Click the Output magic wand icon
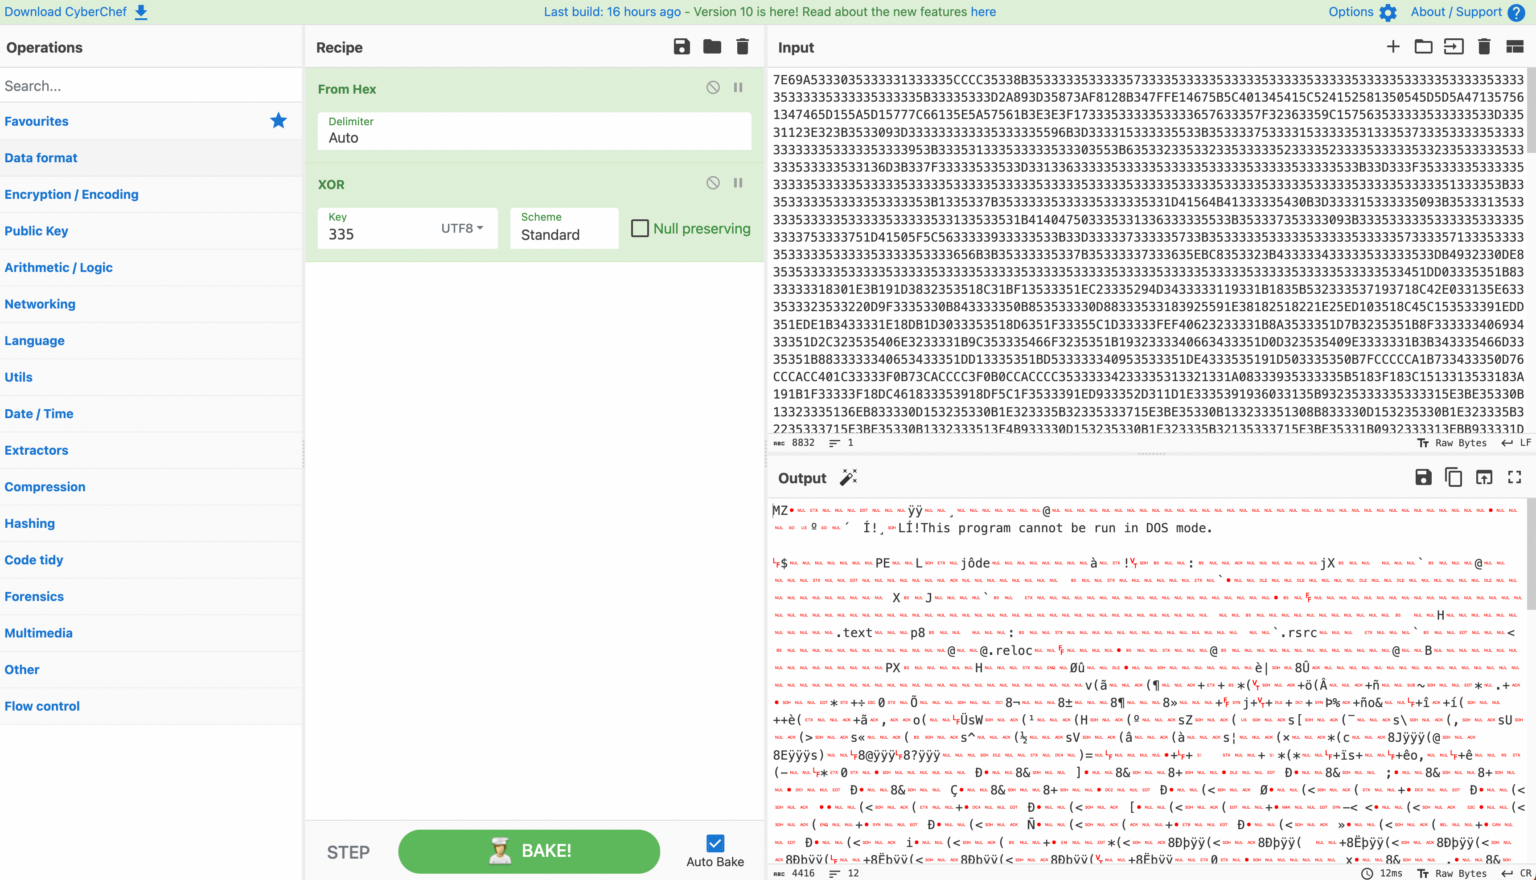 [x=848, y=478]
